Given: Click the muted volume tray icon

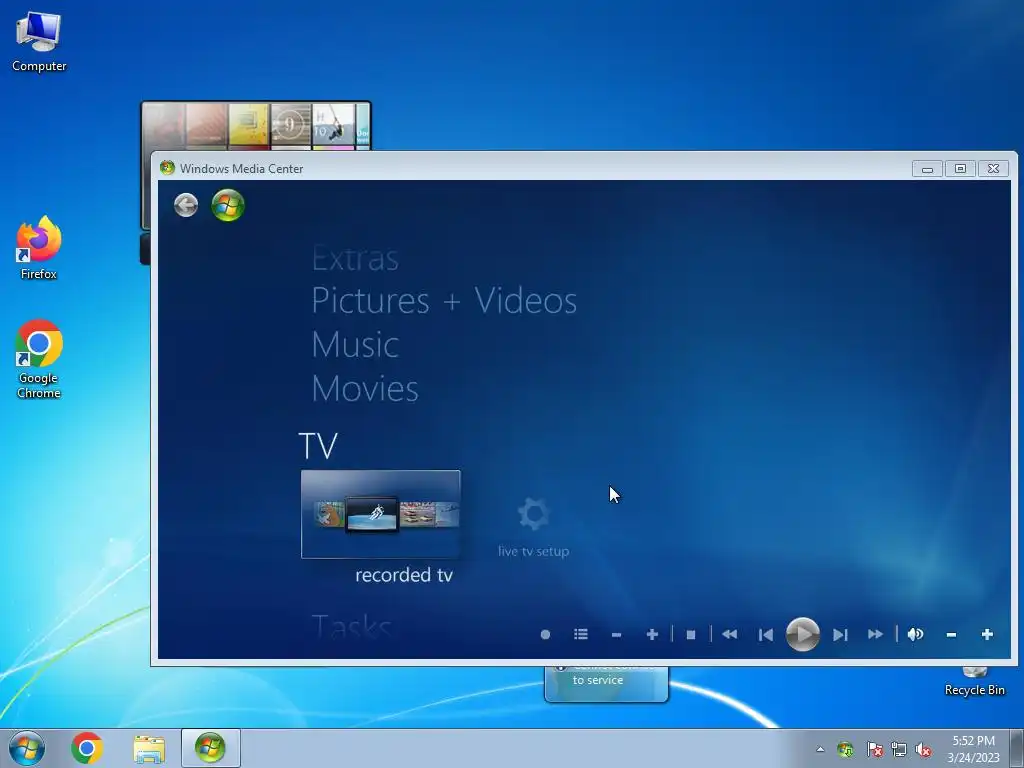Looking at the screenshot, I should point(923,749).
